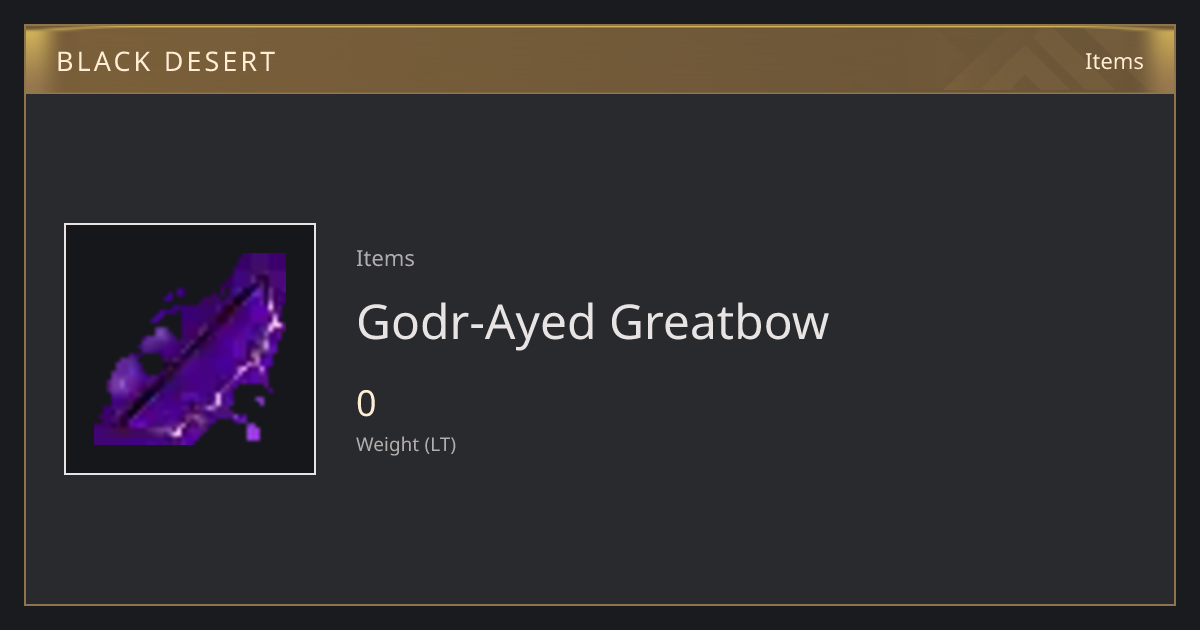Click the word Godr-Ayed in the item title
This screenshot has width=1200, height=630.
(477, 322)
